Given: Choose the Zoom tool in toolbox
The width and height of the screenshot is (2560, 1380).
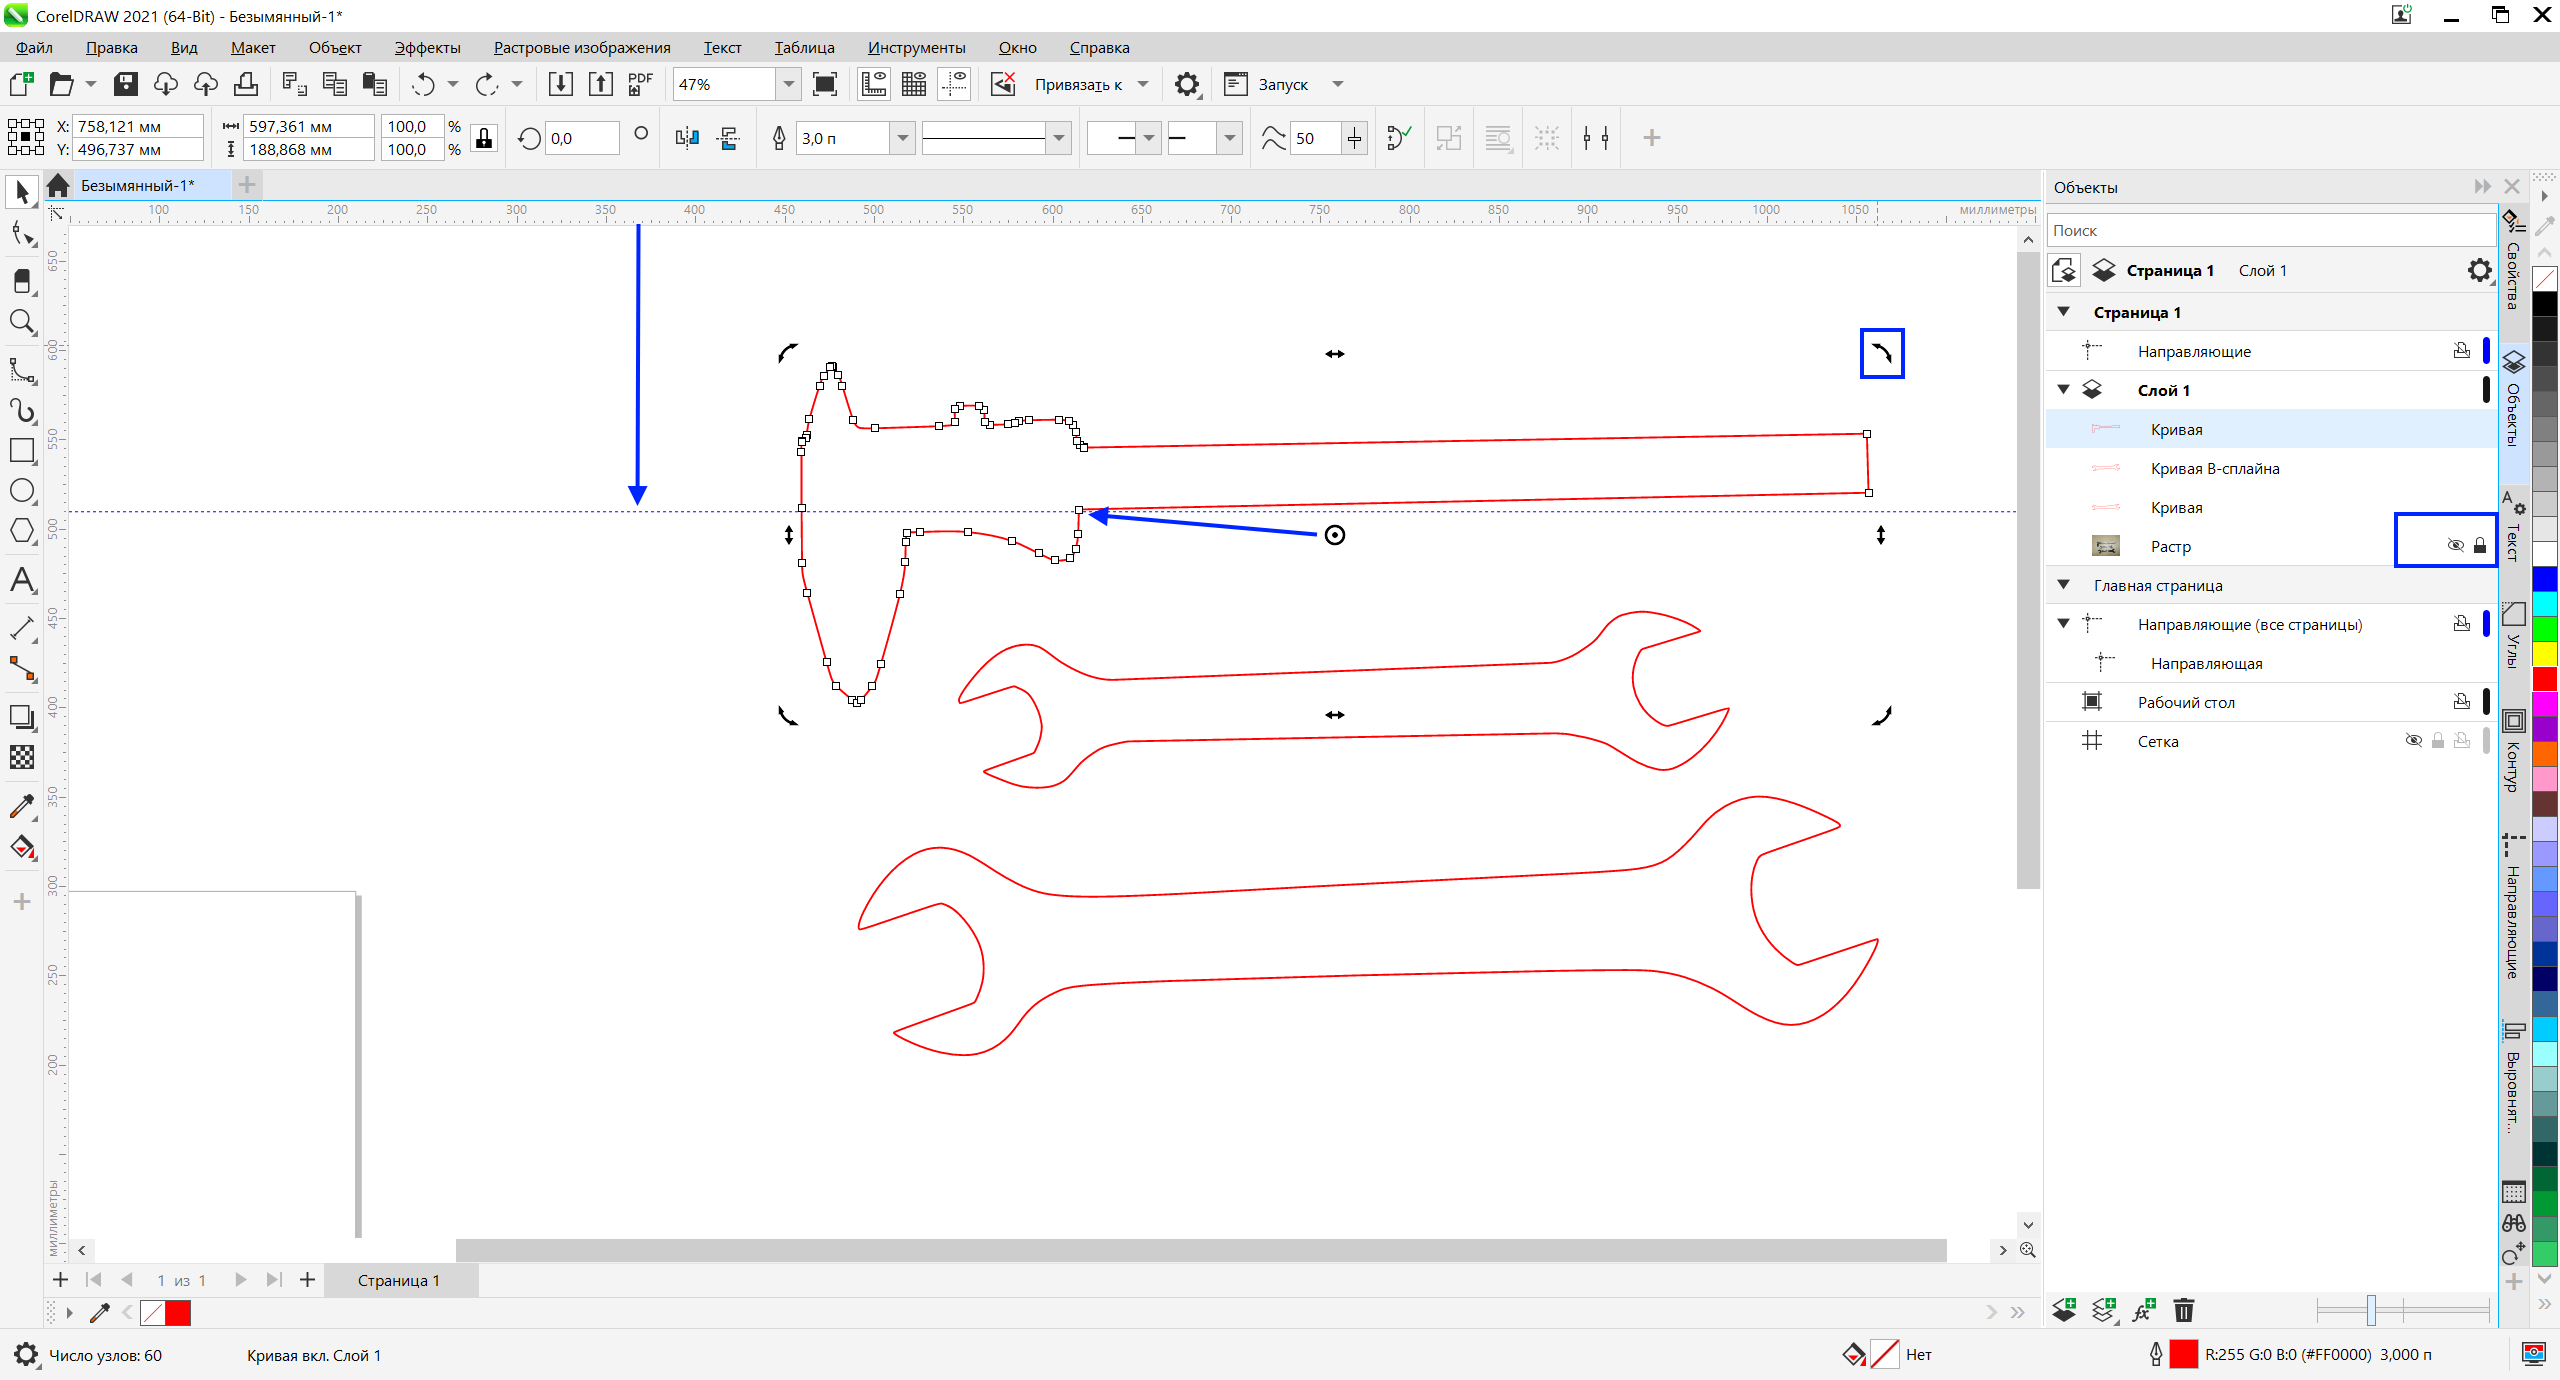Looking at the screenshot, I should coord(22,322).
